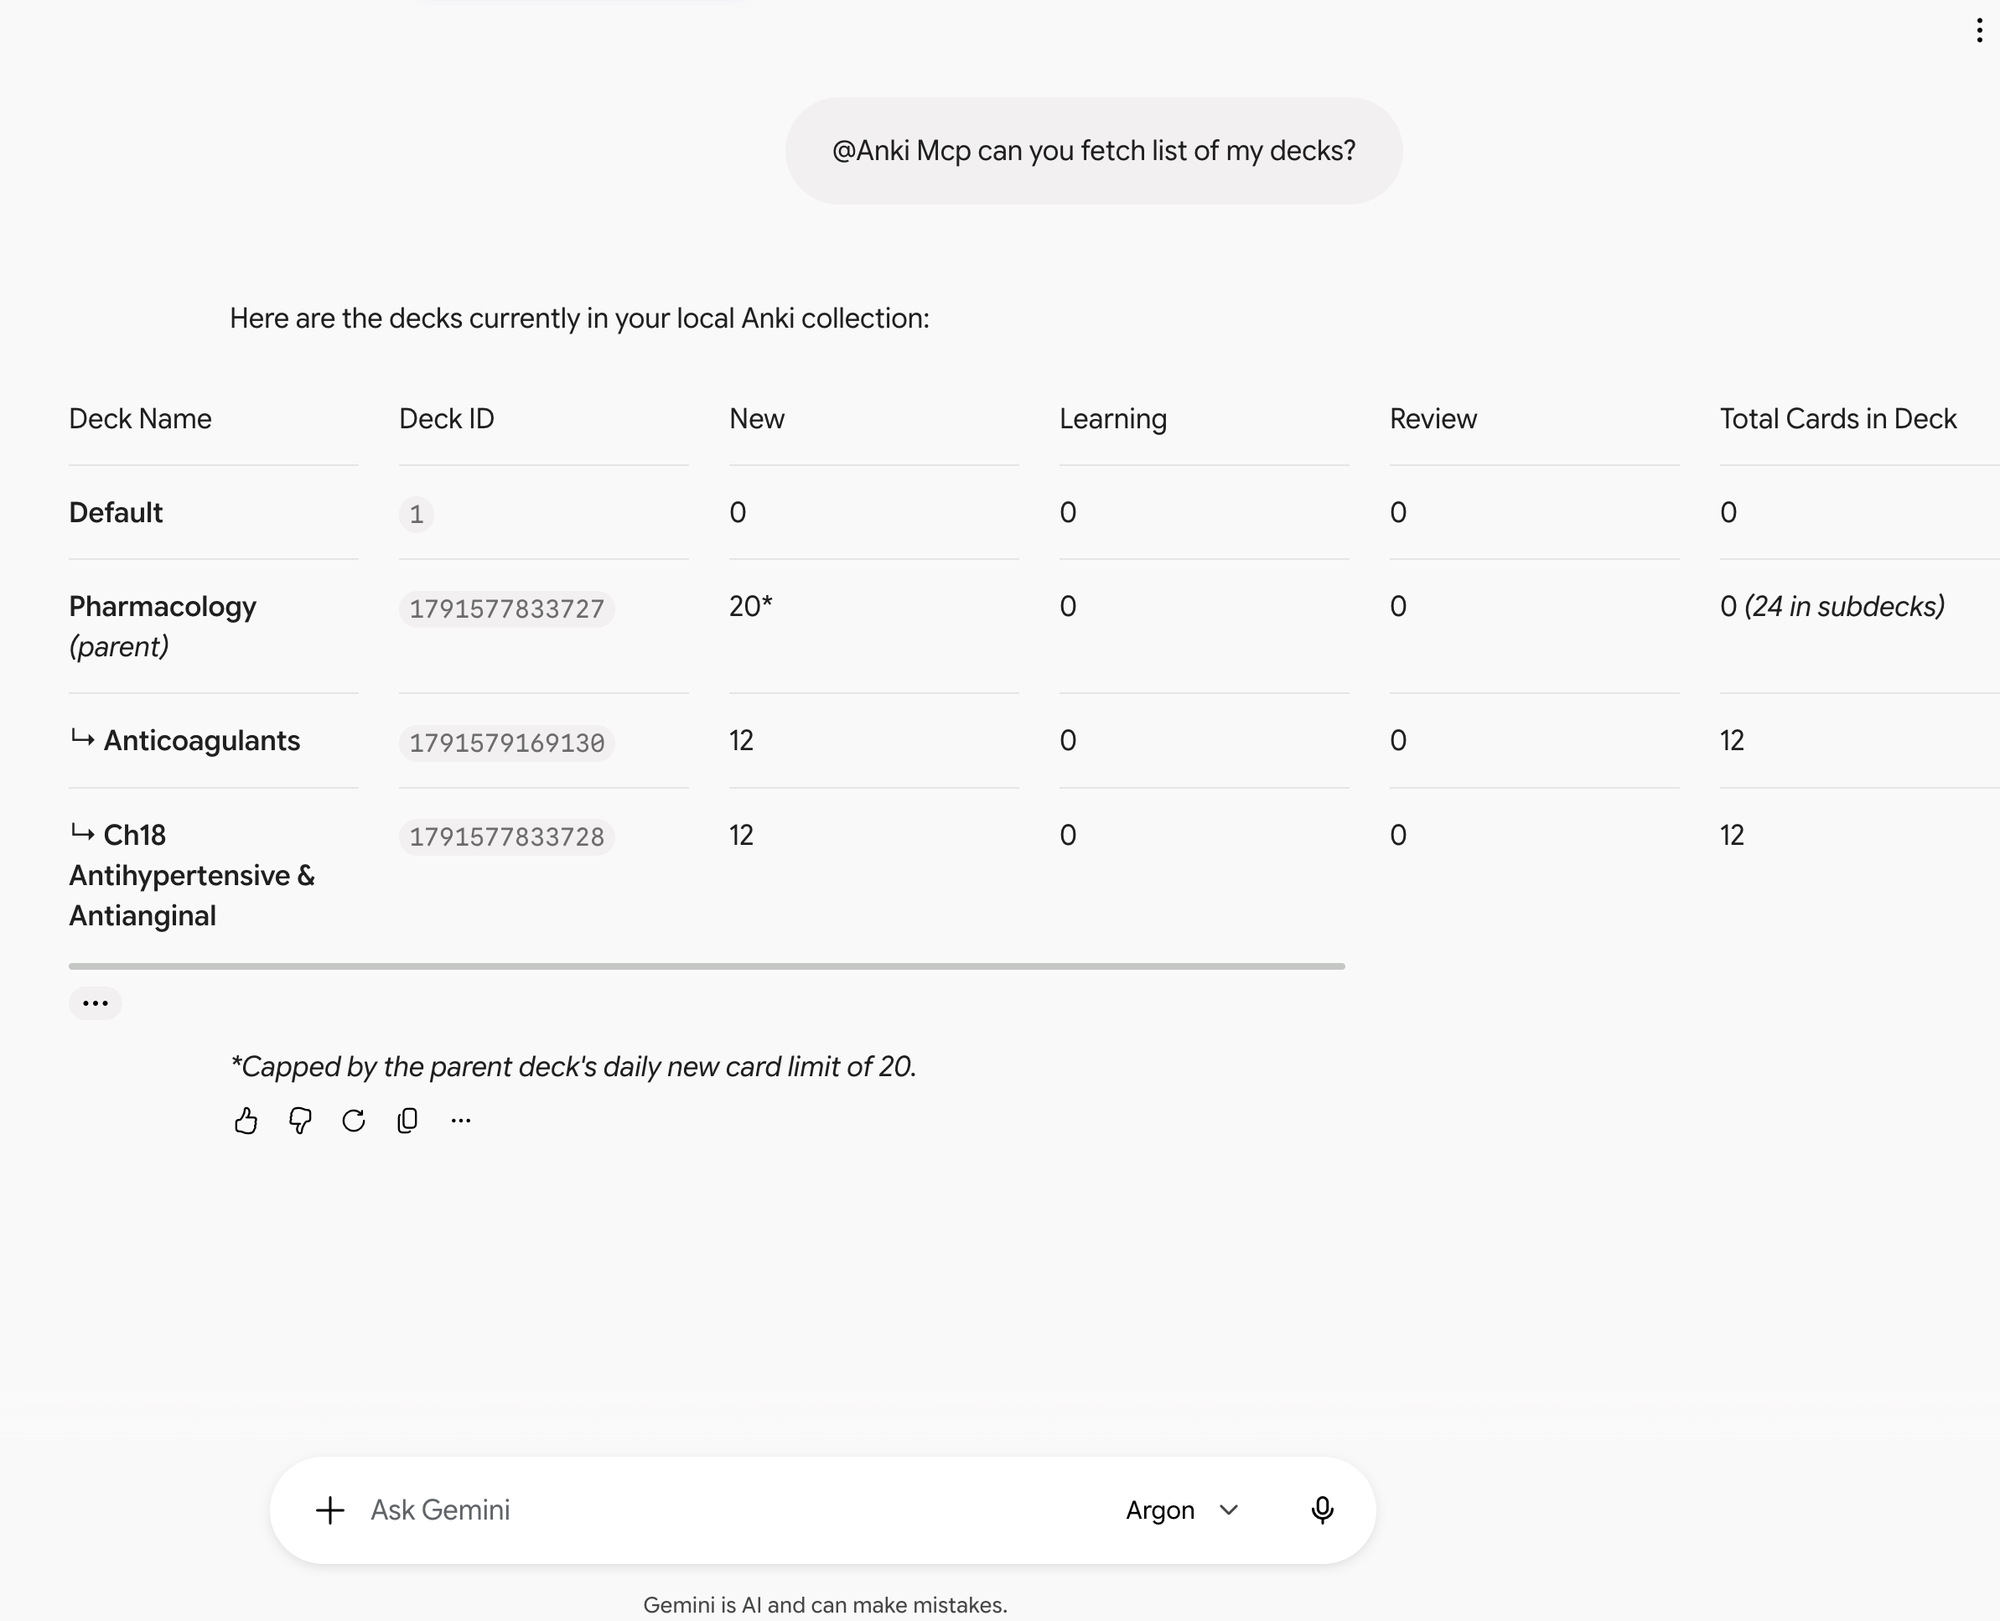
Task: Click the plus icon to add attachments
Action: 330,1510
